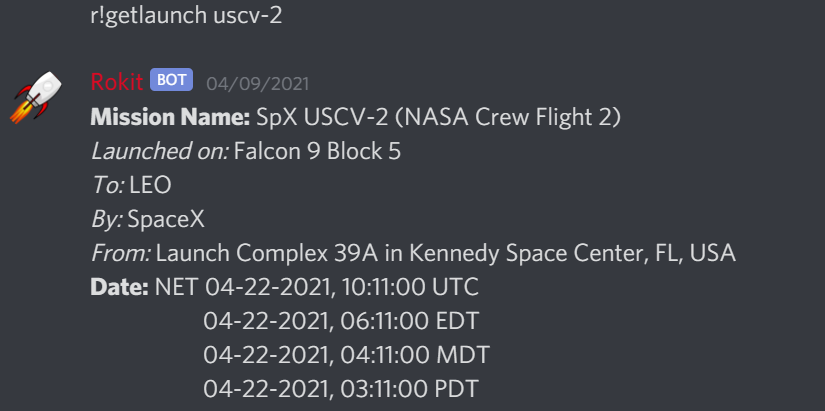825x411 pixels.
Task: Click the italic From label
Action: click(120, 254)
